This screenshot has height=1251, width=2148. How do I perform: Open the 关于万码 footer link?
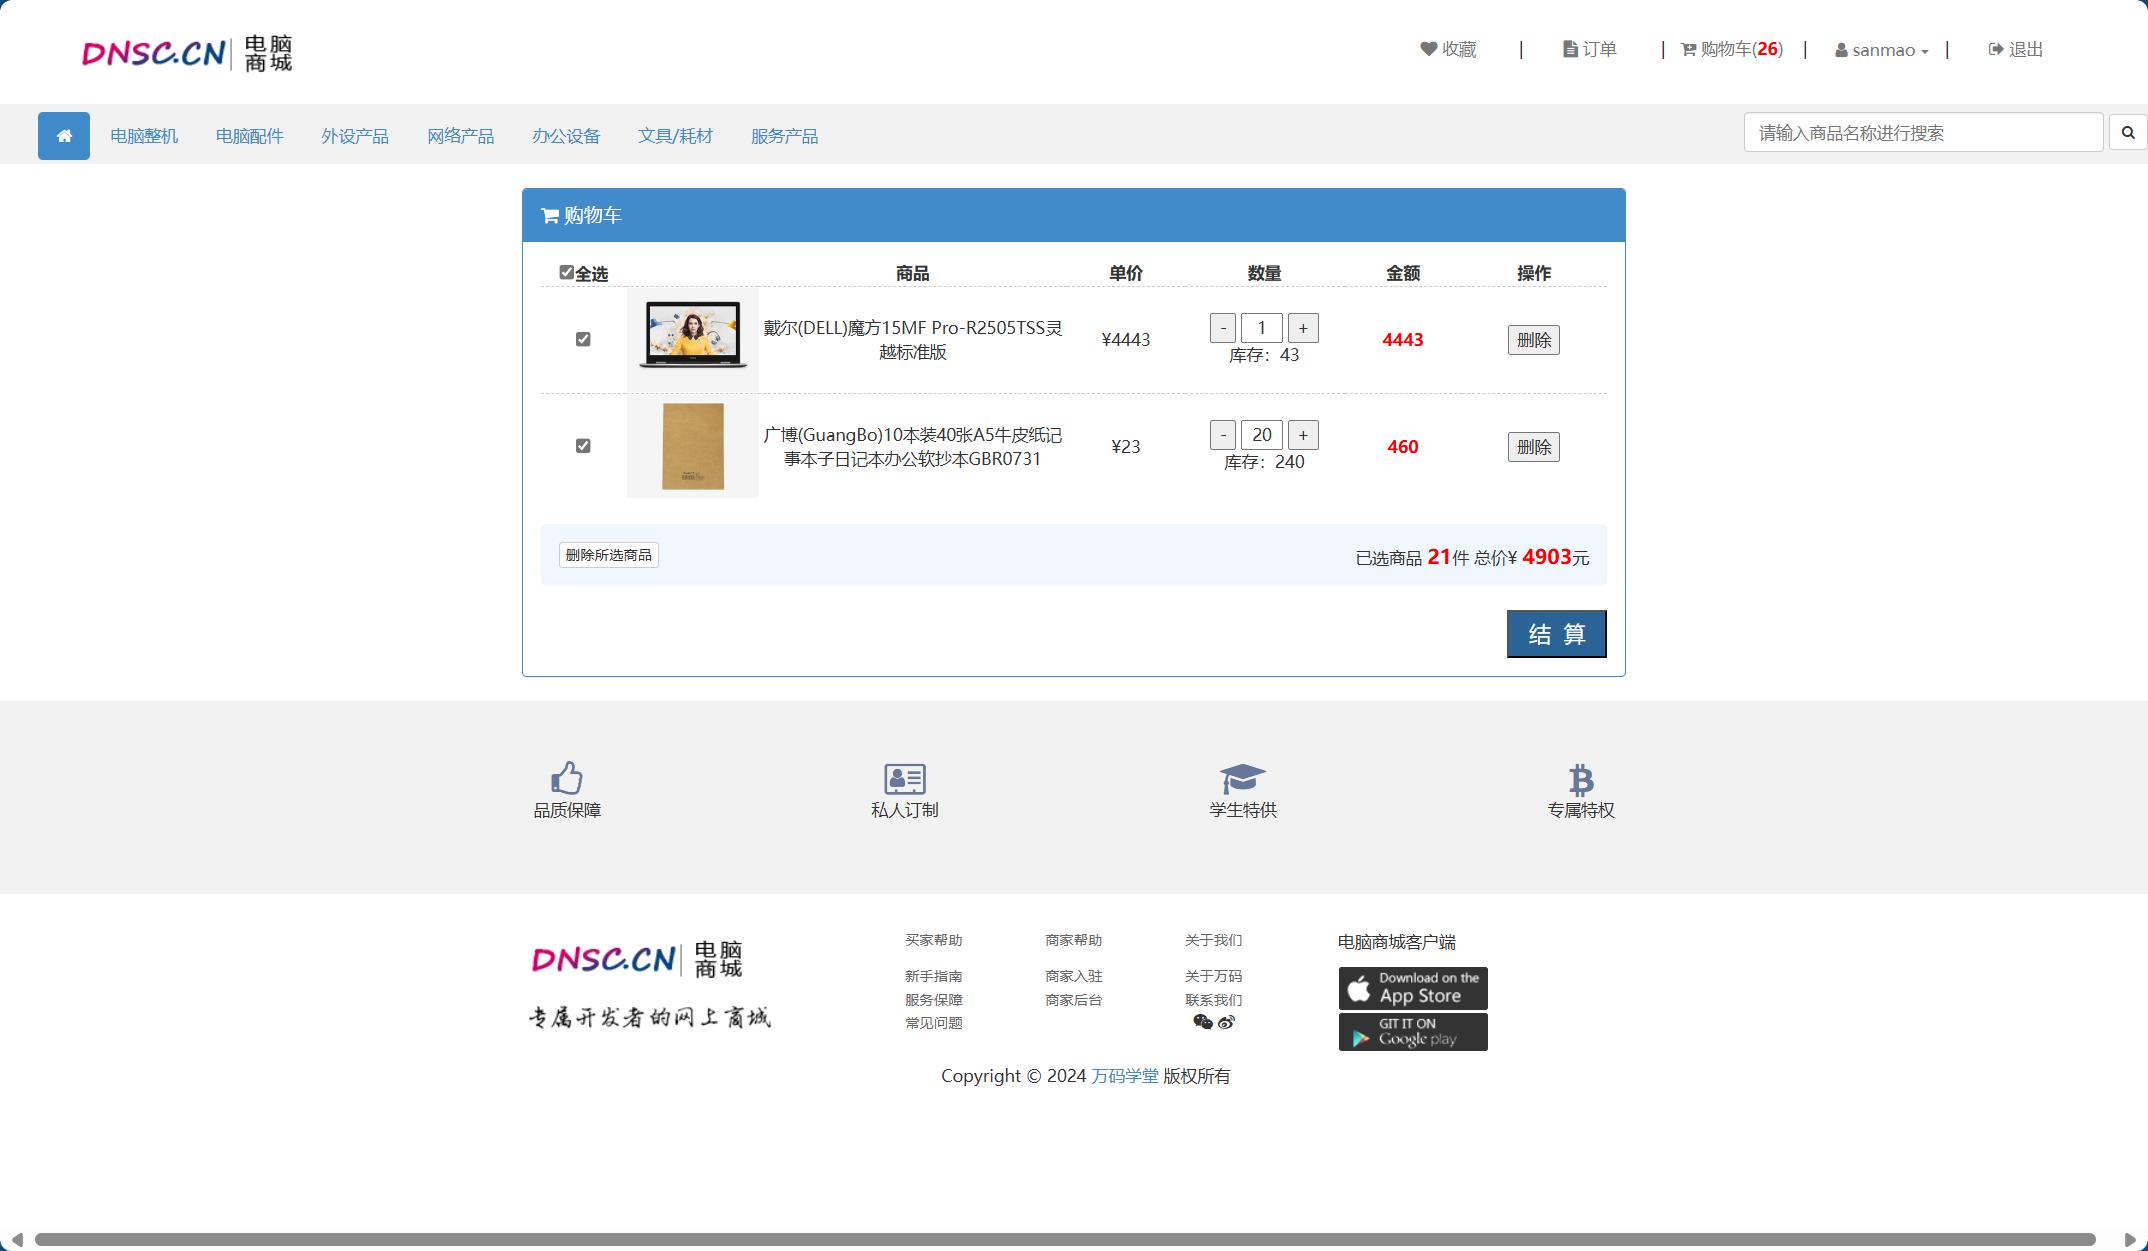click(x=1214, y=976)
